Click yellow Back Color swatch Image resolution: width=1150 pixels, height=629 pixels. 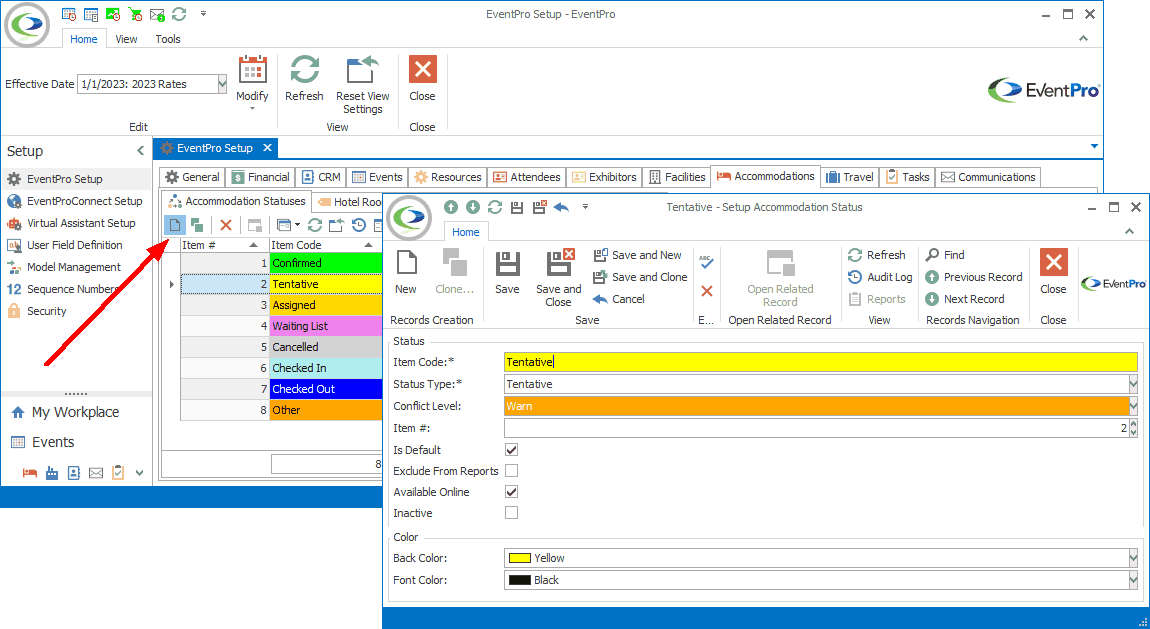point(520,559)
